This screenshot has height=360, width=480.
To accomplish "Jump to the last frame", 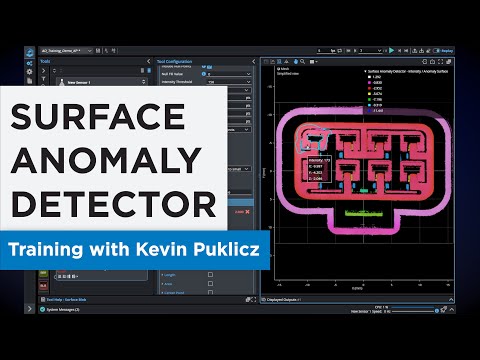I will [x=406, y=51].
